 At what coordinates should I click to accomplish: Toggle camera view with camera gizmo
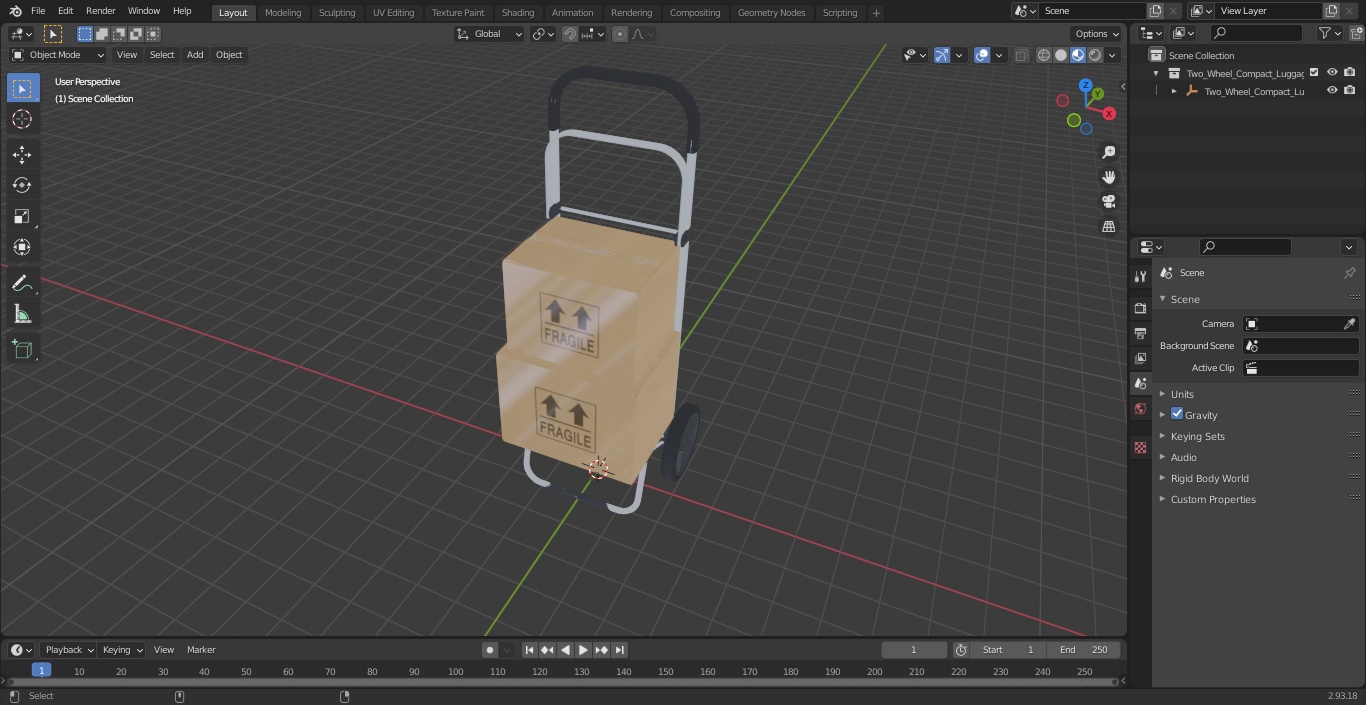coord(1108,201)
